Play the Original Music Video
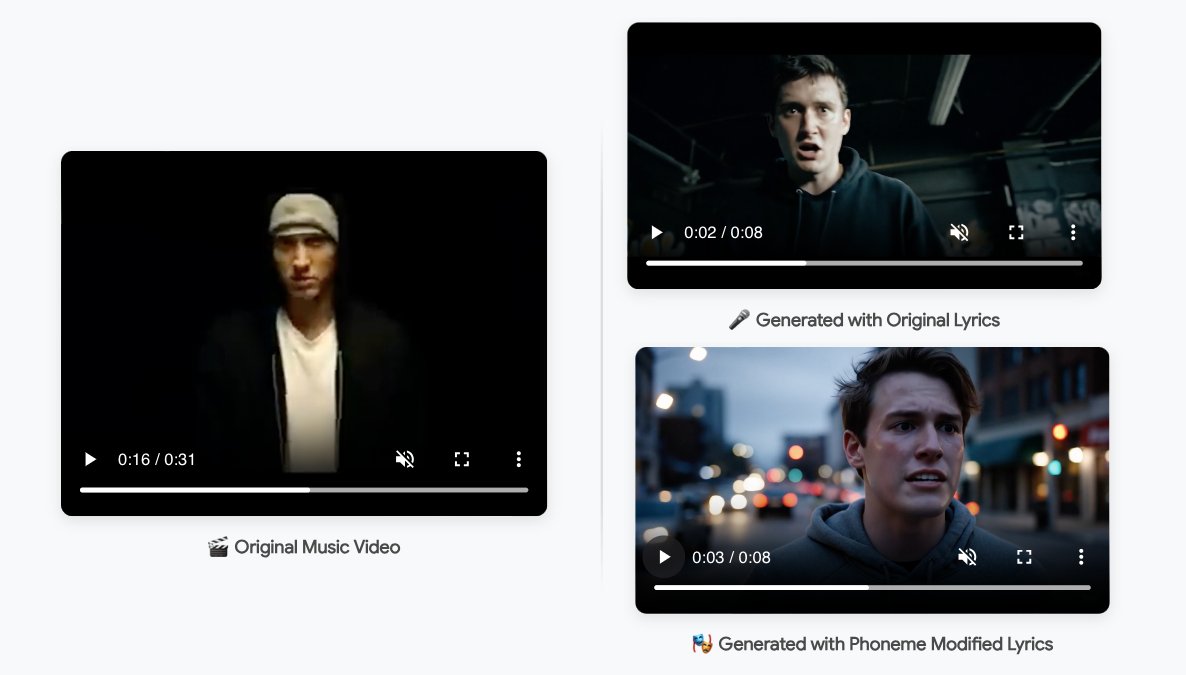The height and width of the screenshot is (675, 1186). (90, 459)
